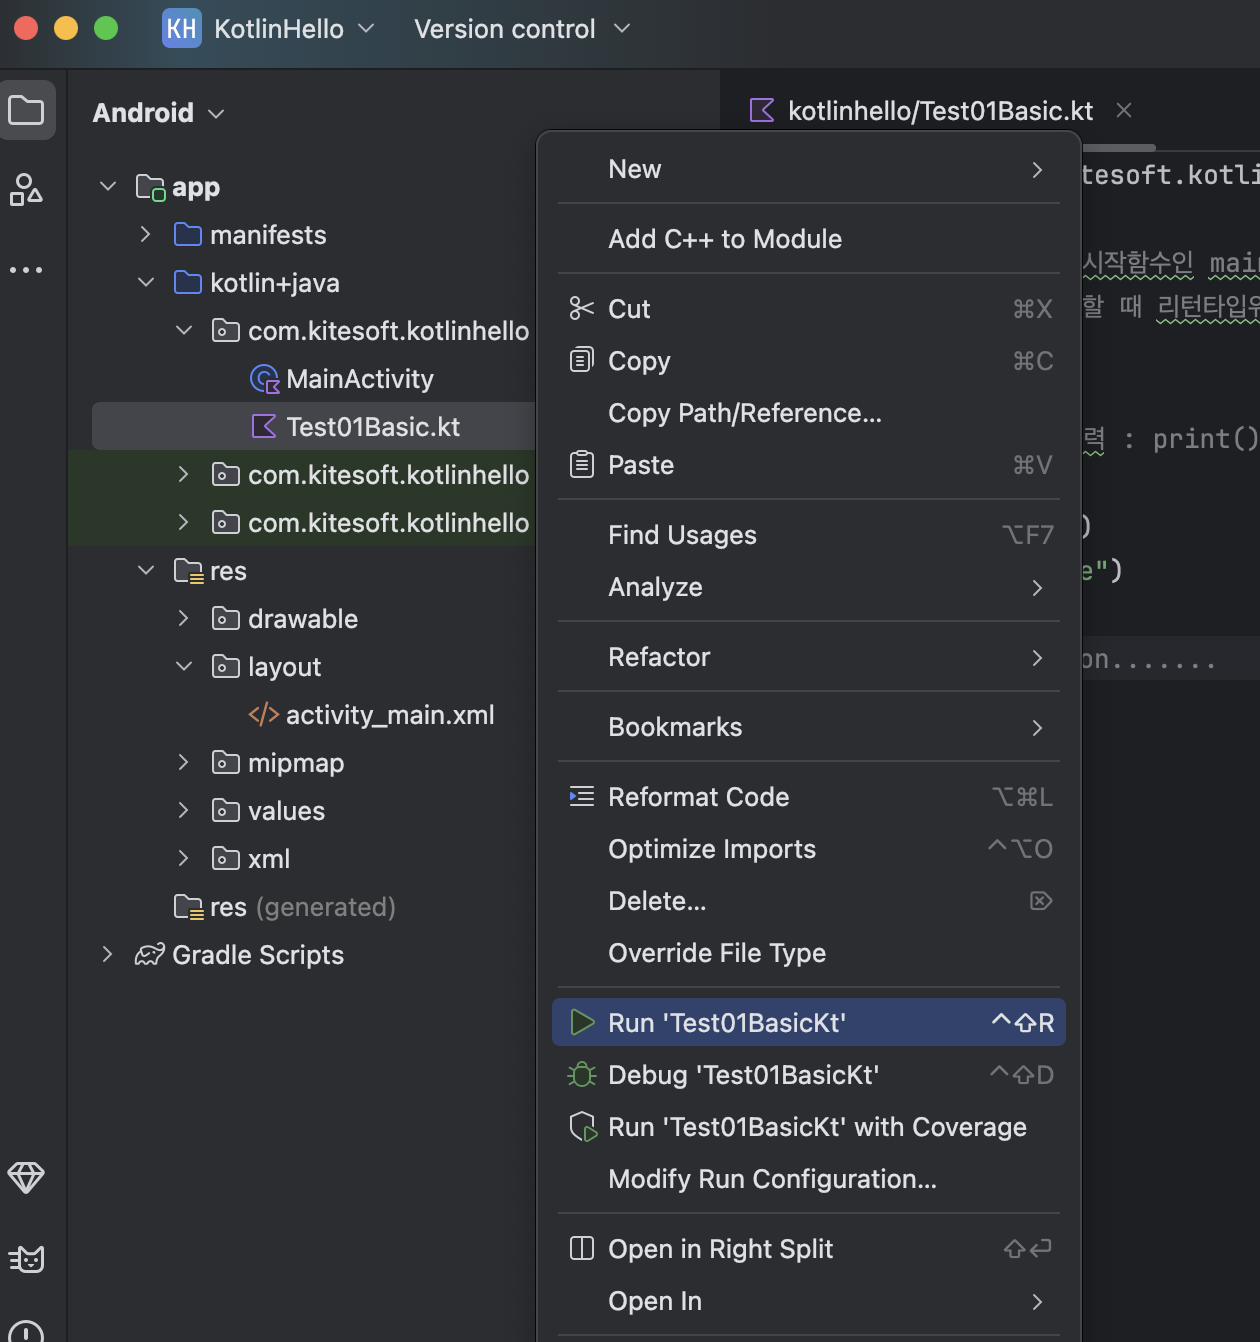Viewport: 1260px width, 1342px height.
Task: Click the green Run triangle icon
Action: tap(582, 1022)
